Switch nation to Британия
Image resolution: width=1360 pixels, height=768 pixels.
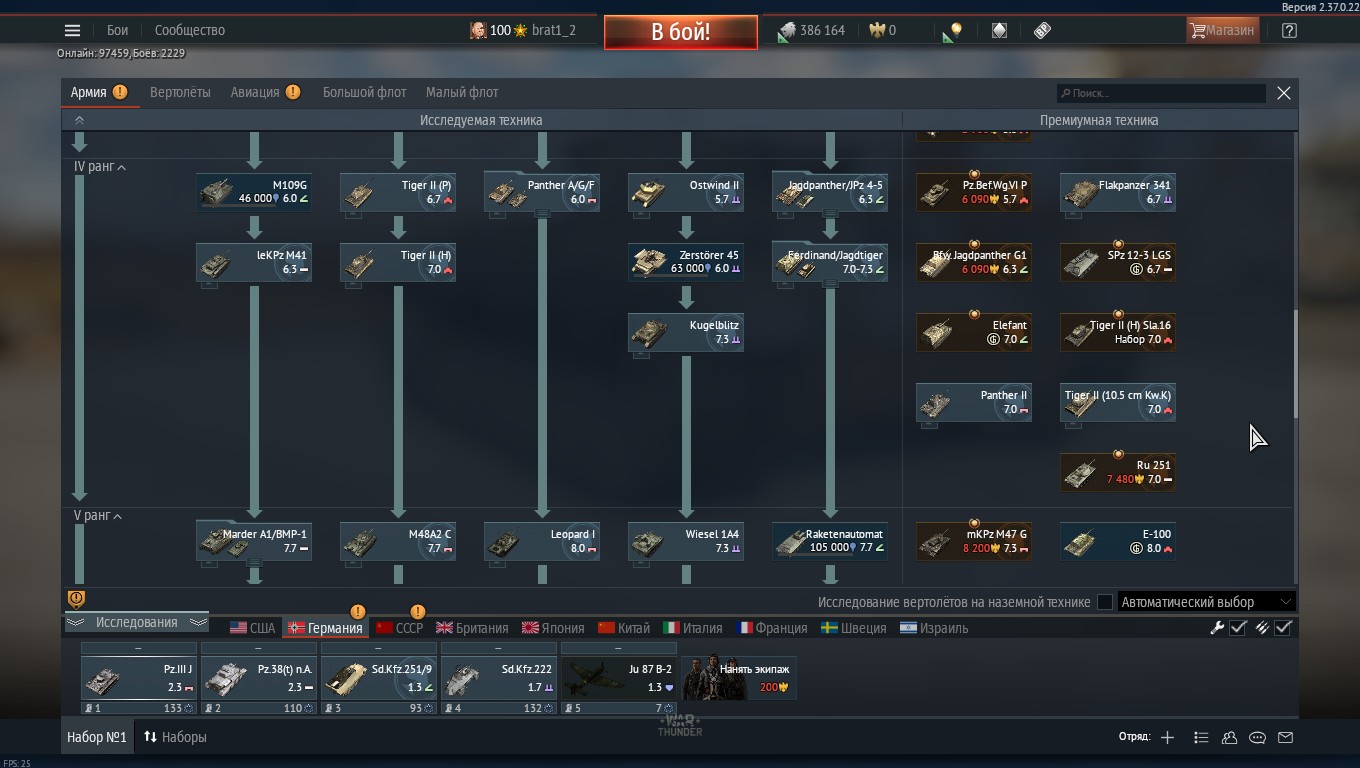tap(472, 628)
